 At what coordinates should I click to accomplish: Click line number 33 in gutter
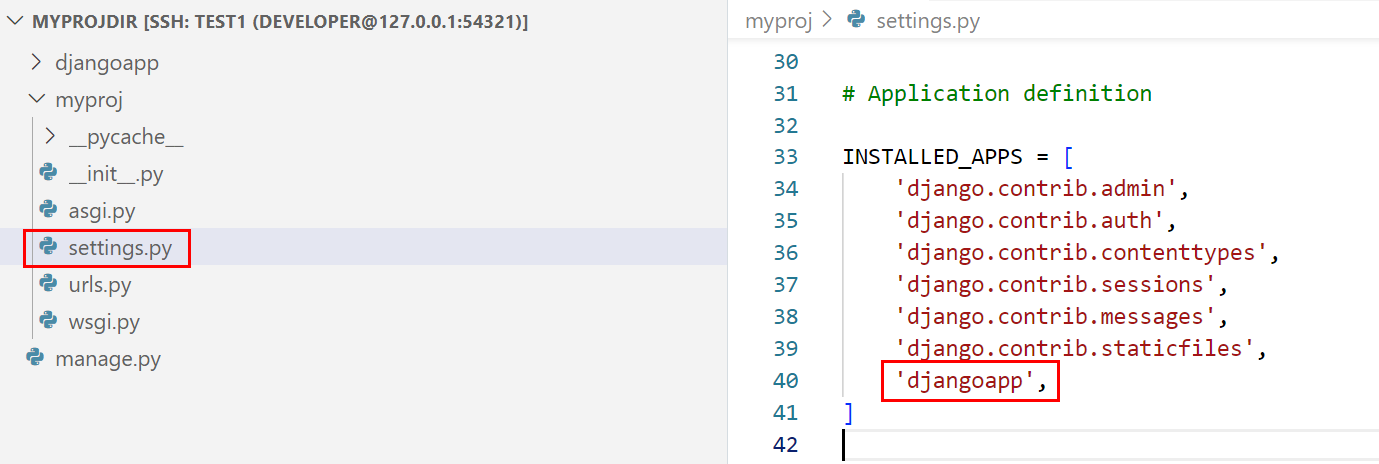(x=786, y=157)
